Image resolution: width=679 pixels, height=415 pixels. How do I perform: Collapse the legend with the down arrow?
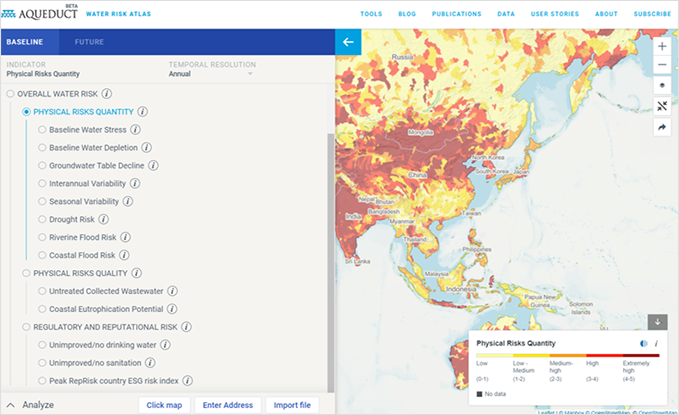tap(657, 321)
